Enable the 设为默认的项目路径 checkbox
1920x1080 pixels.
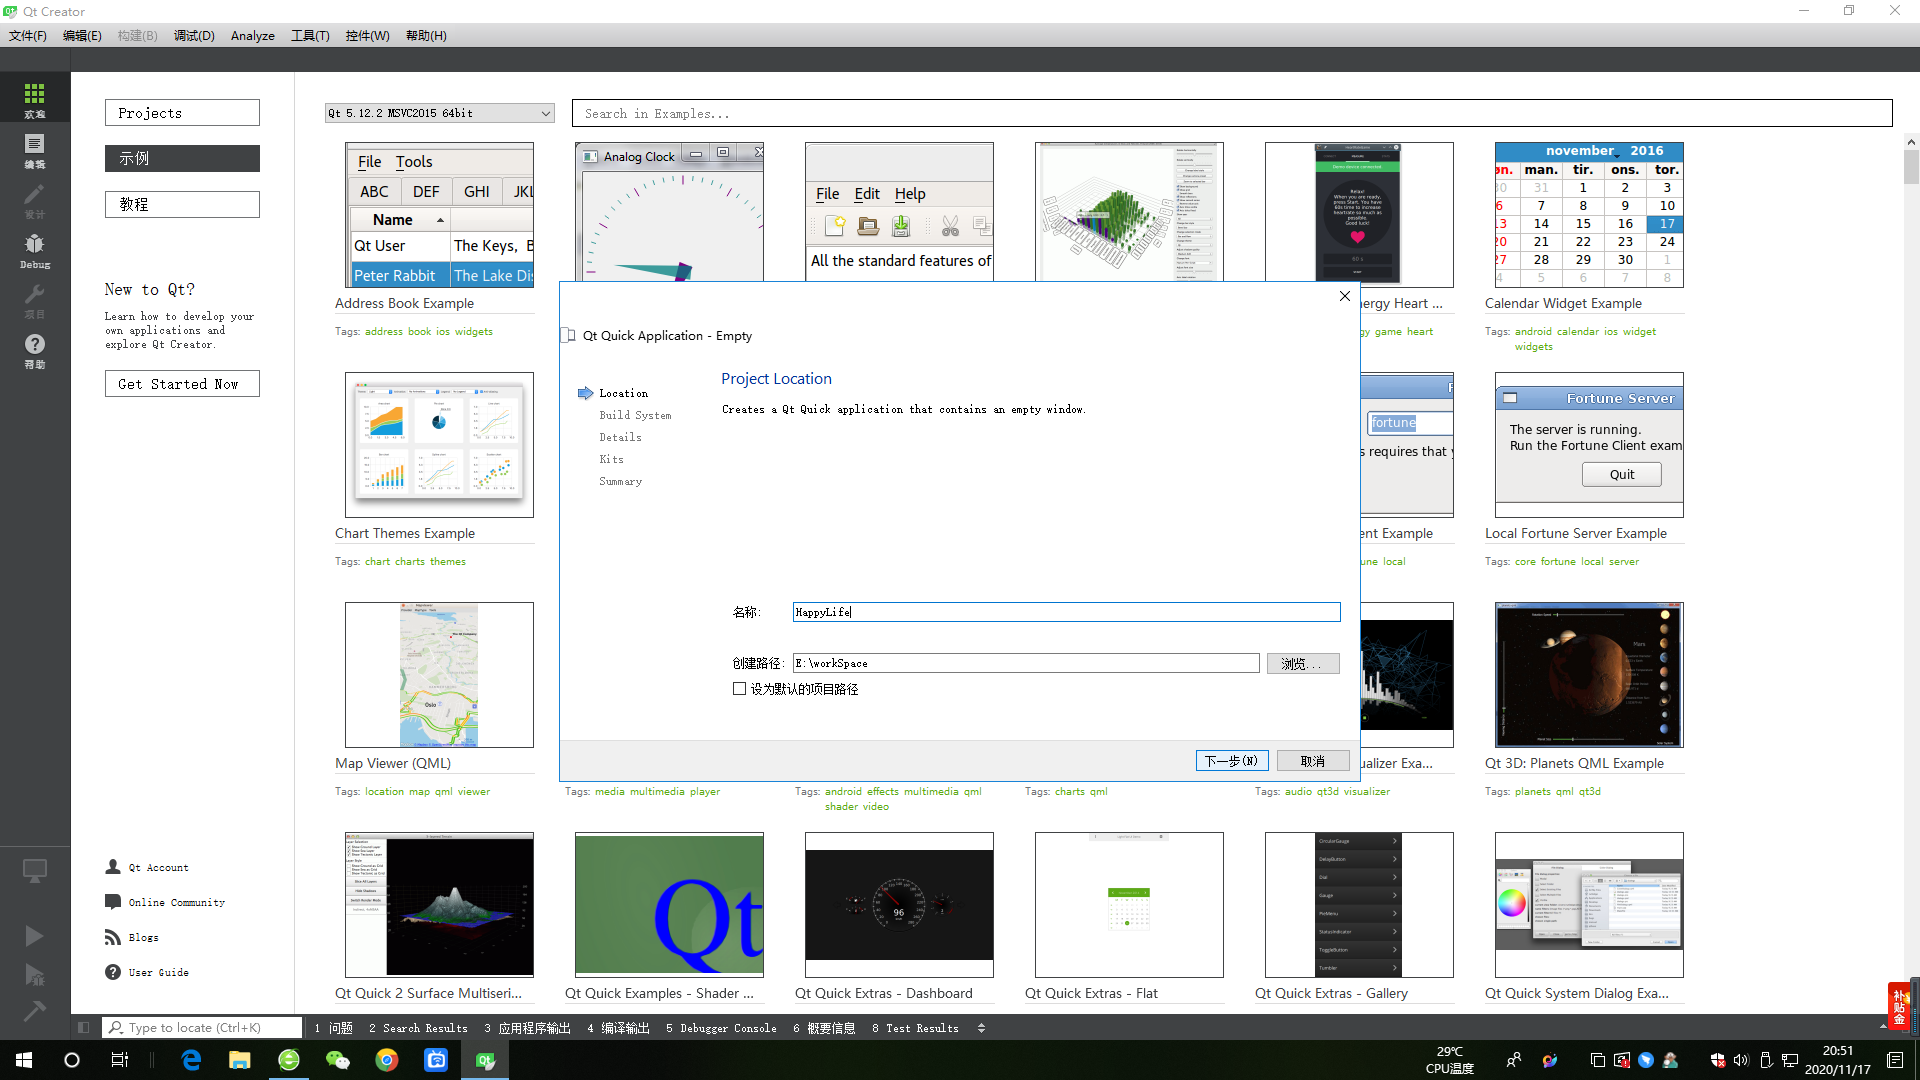(739, 689)
